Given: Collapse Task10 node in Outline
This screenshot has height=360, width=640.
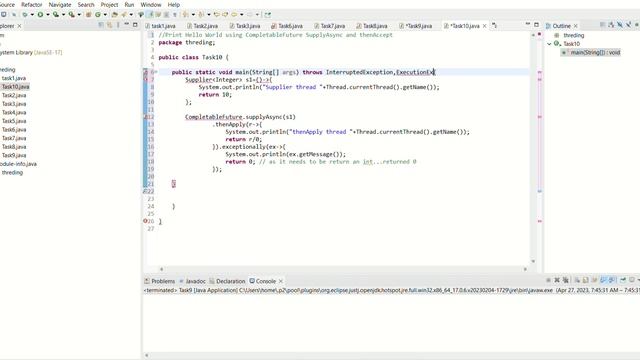Looking at the screenshot, I should click(549, 44).
